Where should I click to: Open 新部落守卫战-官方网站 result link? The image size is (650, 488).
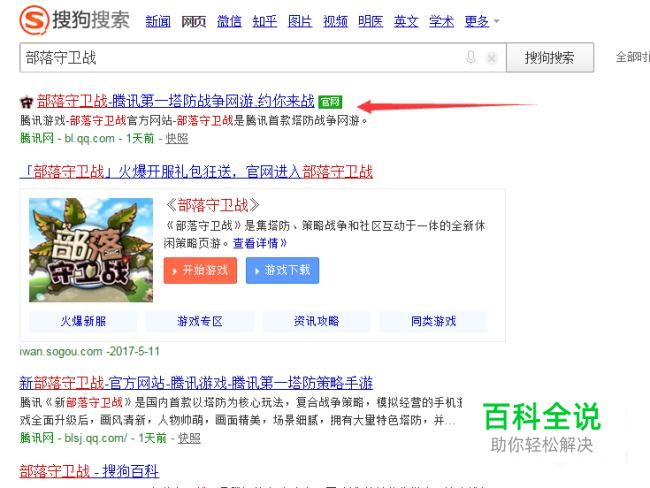196,383
